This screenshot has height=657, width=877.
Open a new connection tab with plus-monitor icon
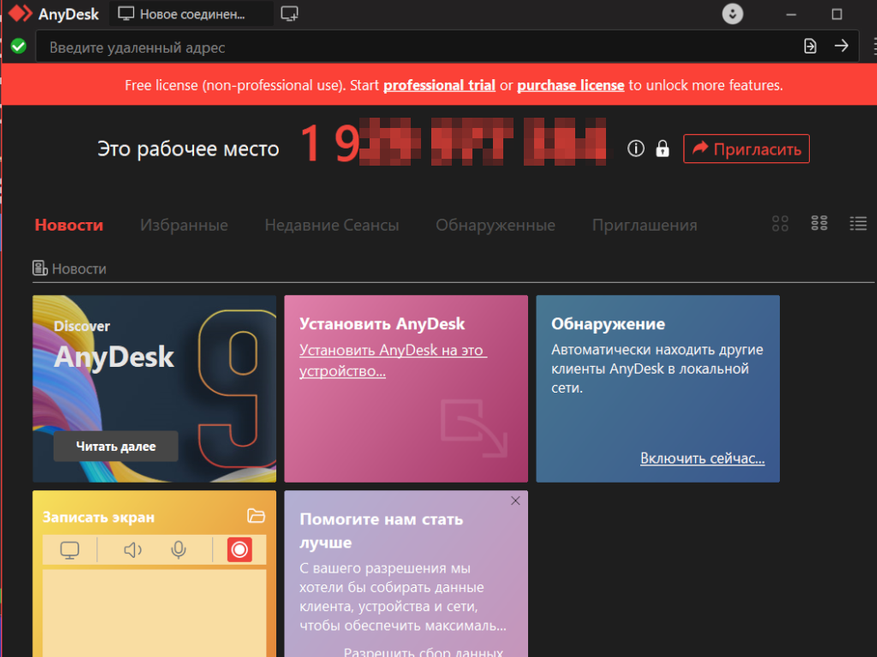(x=289, y=13)
